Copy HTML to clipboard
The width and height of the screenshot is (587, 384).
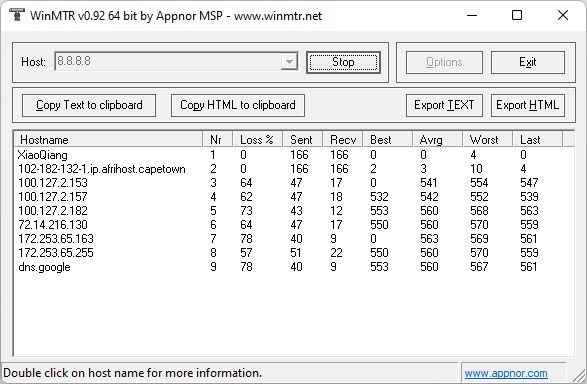(238, 105)
